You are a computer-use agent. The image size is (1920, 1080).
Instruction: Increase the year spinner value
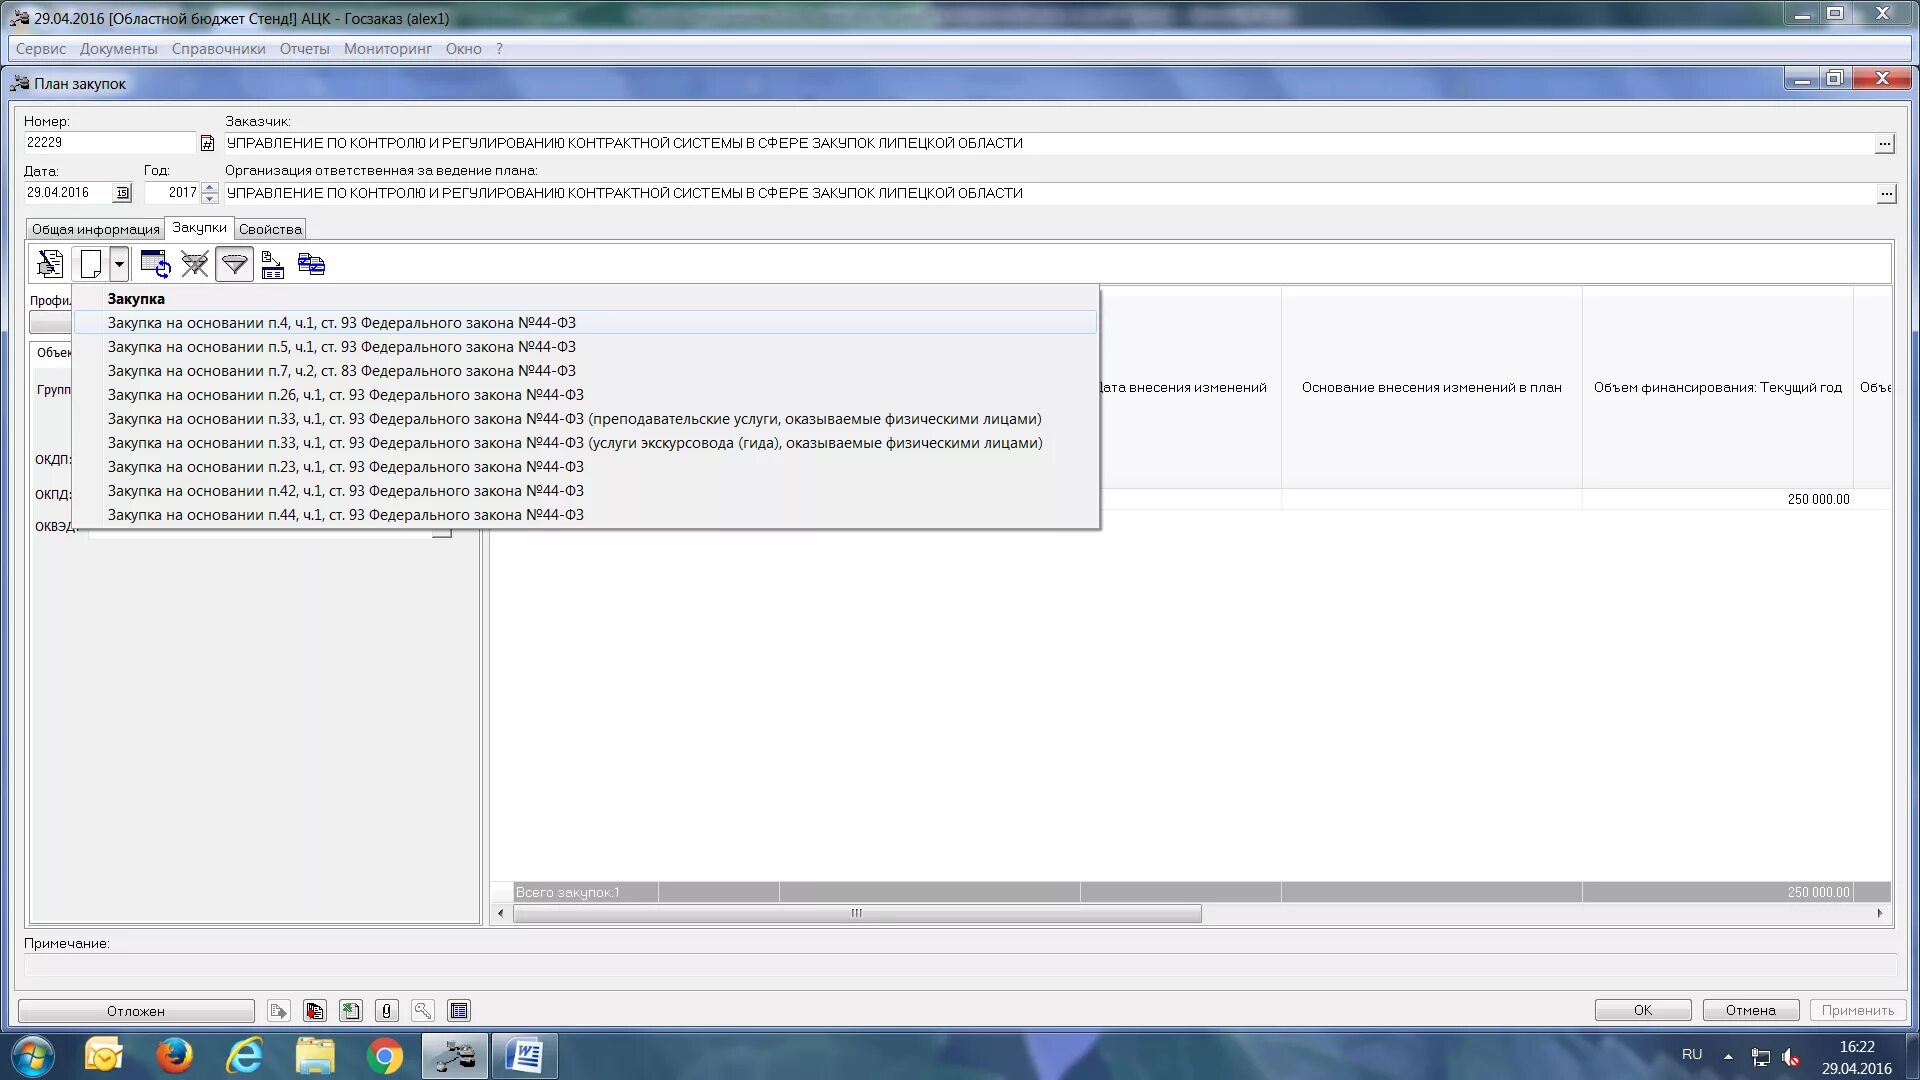[209, 187]
